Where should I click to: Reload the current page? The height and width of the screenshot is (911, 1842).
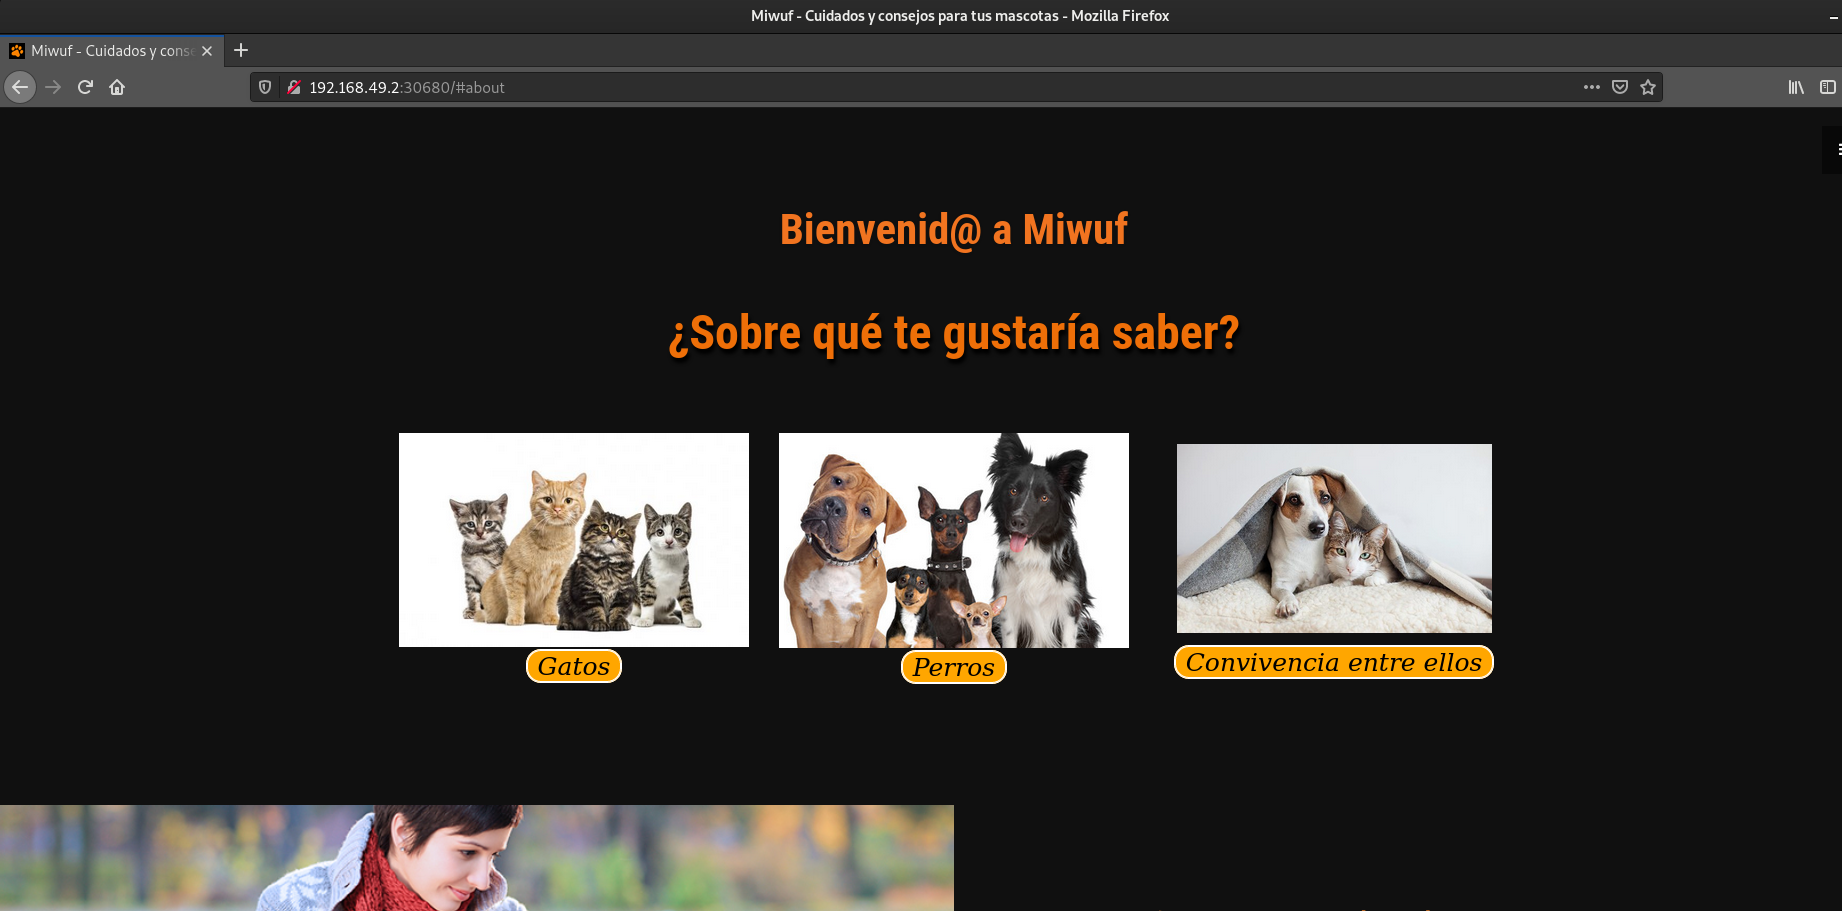[x=85, y=87]
